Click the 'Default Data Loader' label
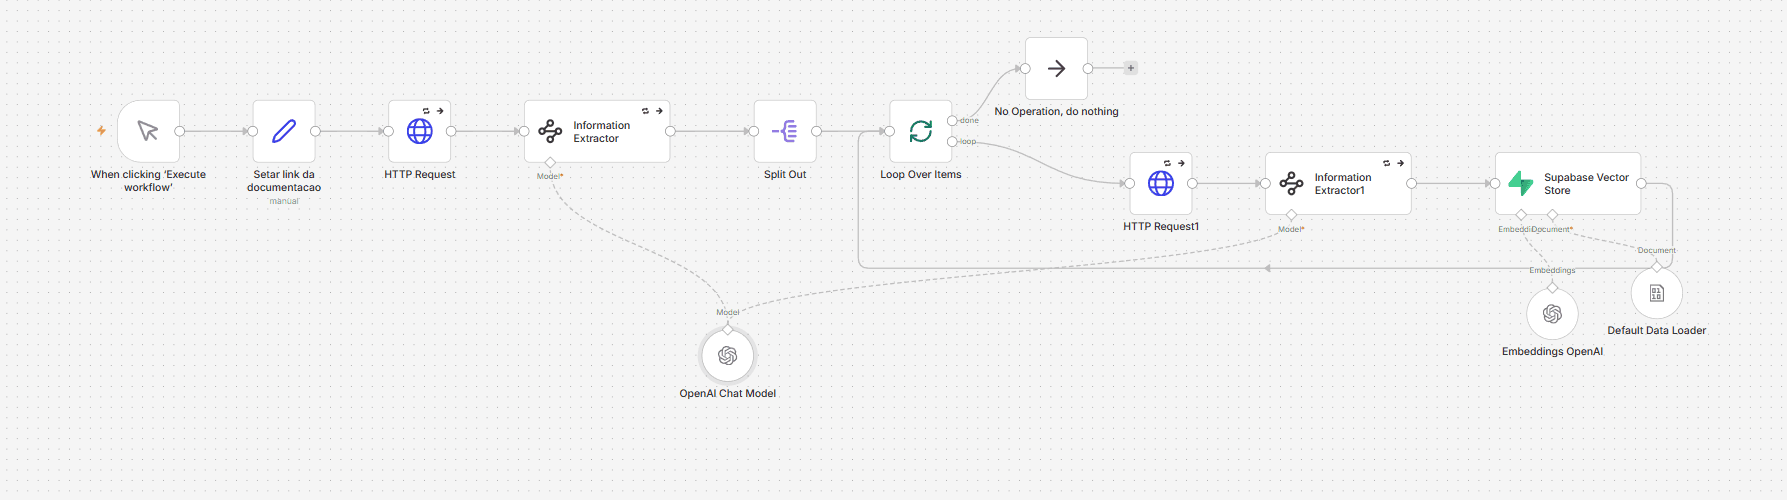 pos(1657,330)
